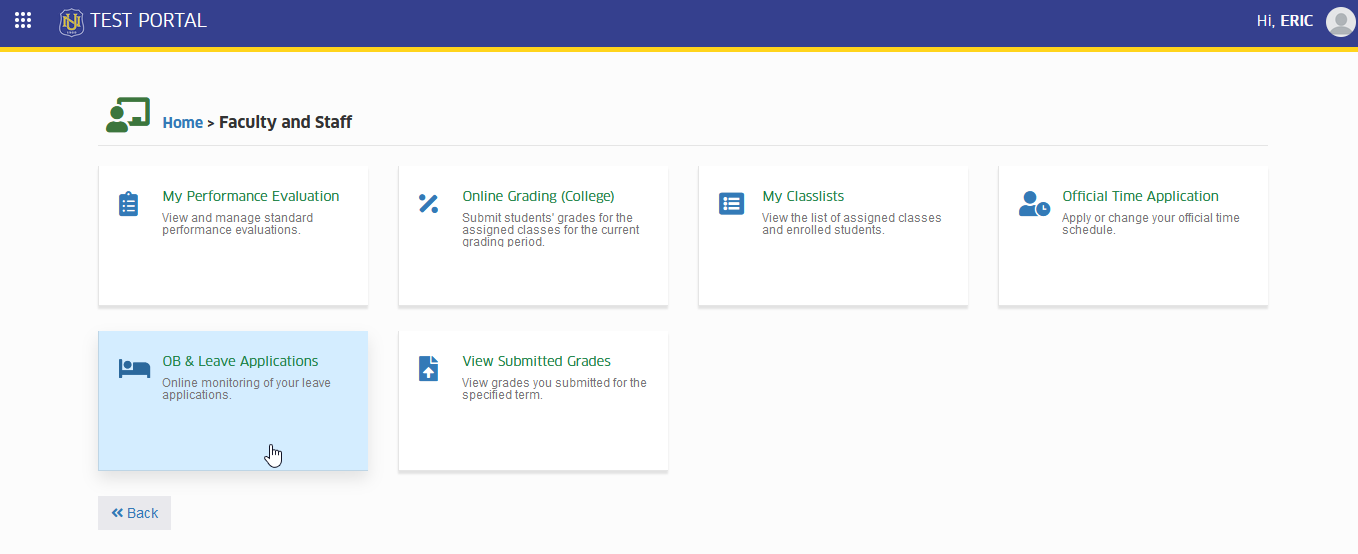Click 'Submit students' grades for the assigned classes' description
The height and width of the screenshot is (554, 1358).
tap(551, 230)
